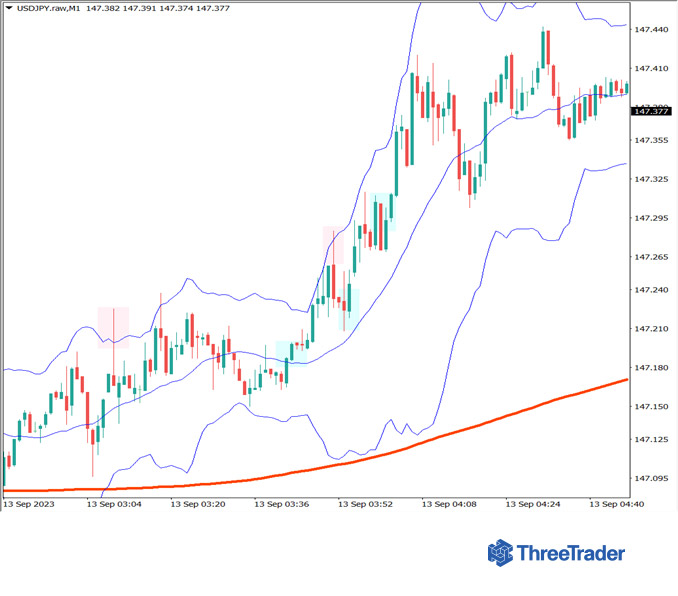Click the 13 Sep 03:04 time label

point(114,504)
